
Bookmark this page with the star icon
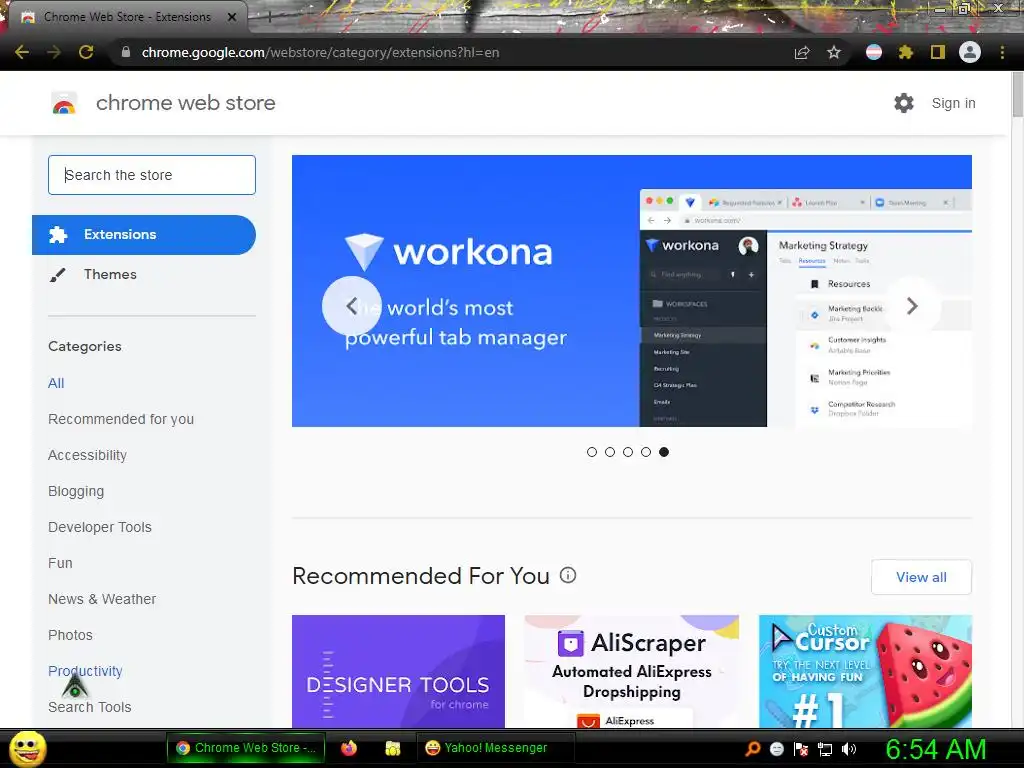834,52
